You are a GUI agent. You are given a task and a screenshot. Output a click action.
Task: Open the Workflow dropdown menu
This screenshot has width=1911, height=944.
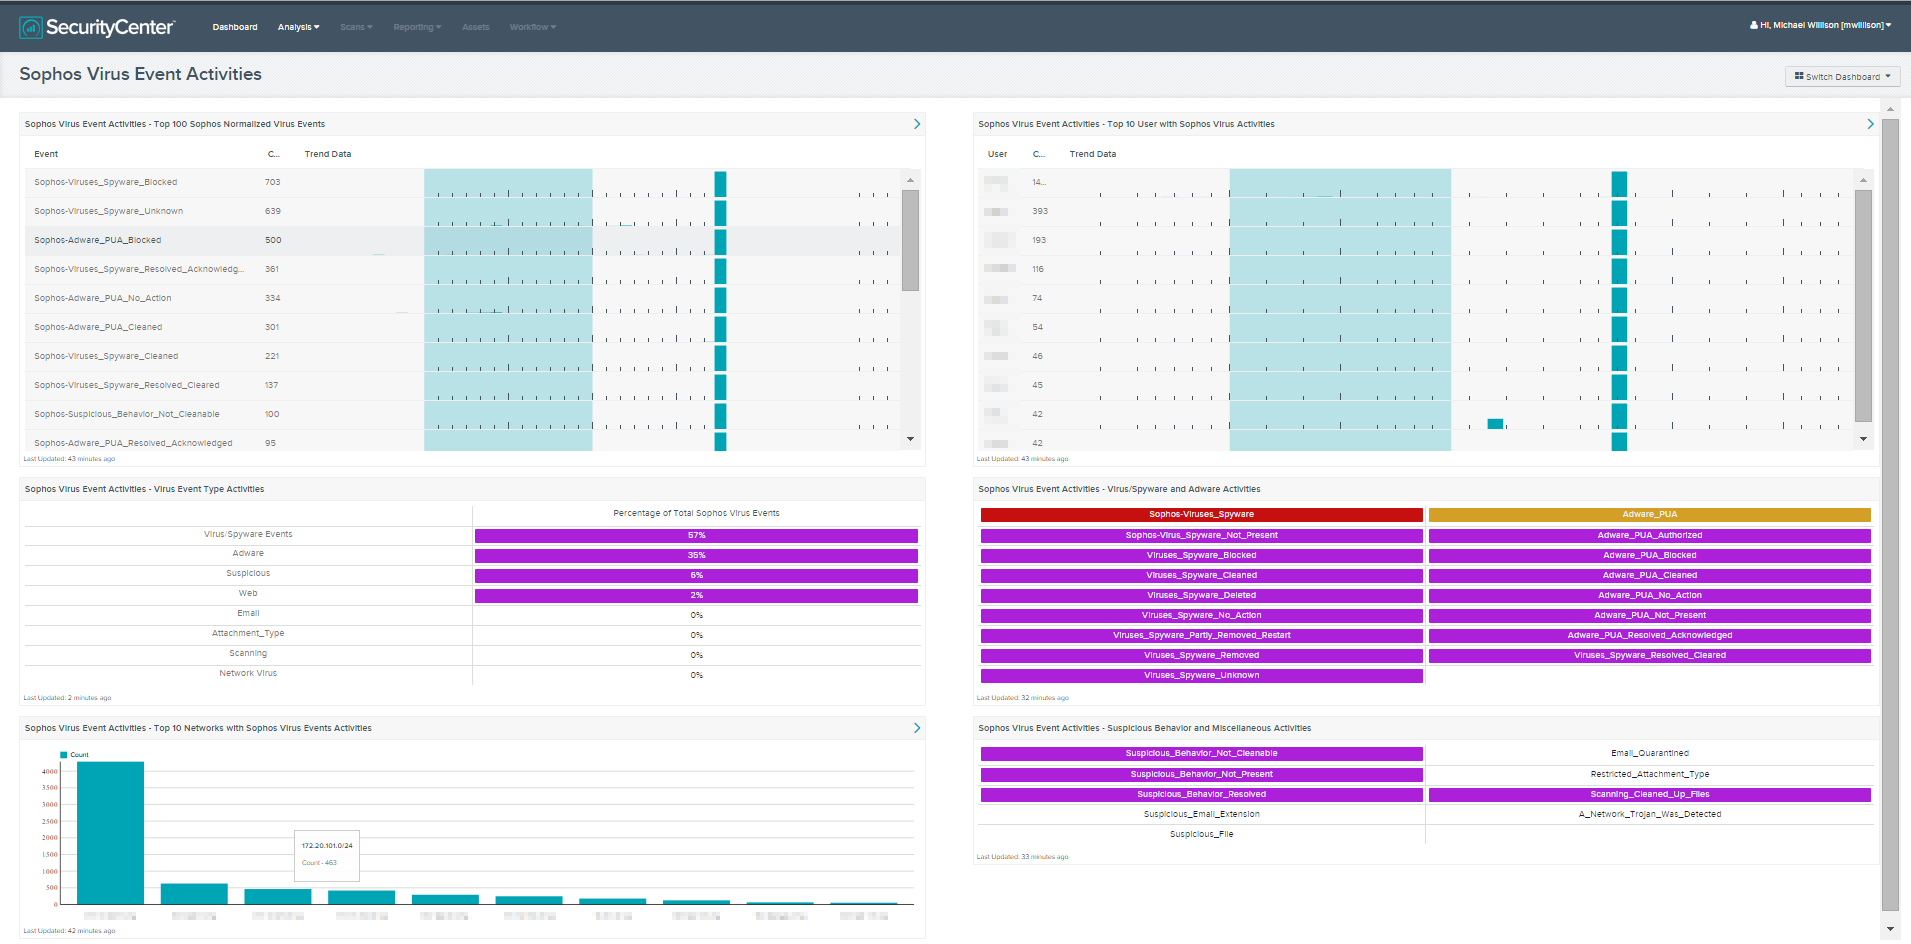[532, 27]
